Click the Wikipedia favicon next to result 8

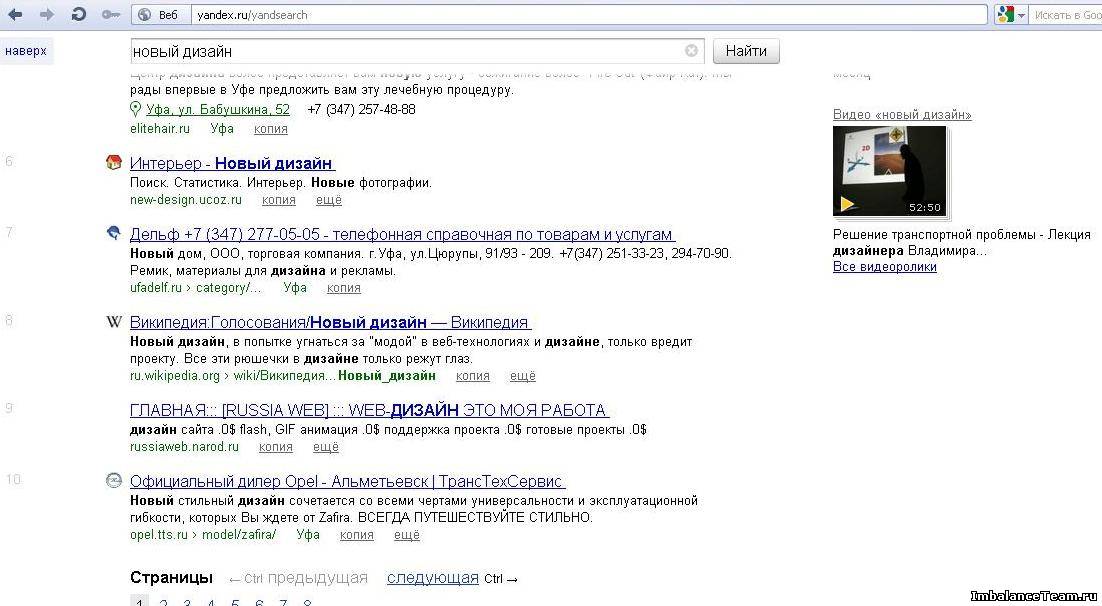pyautogui.click(x=114, y=322)
